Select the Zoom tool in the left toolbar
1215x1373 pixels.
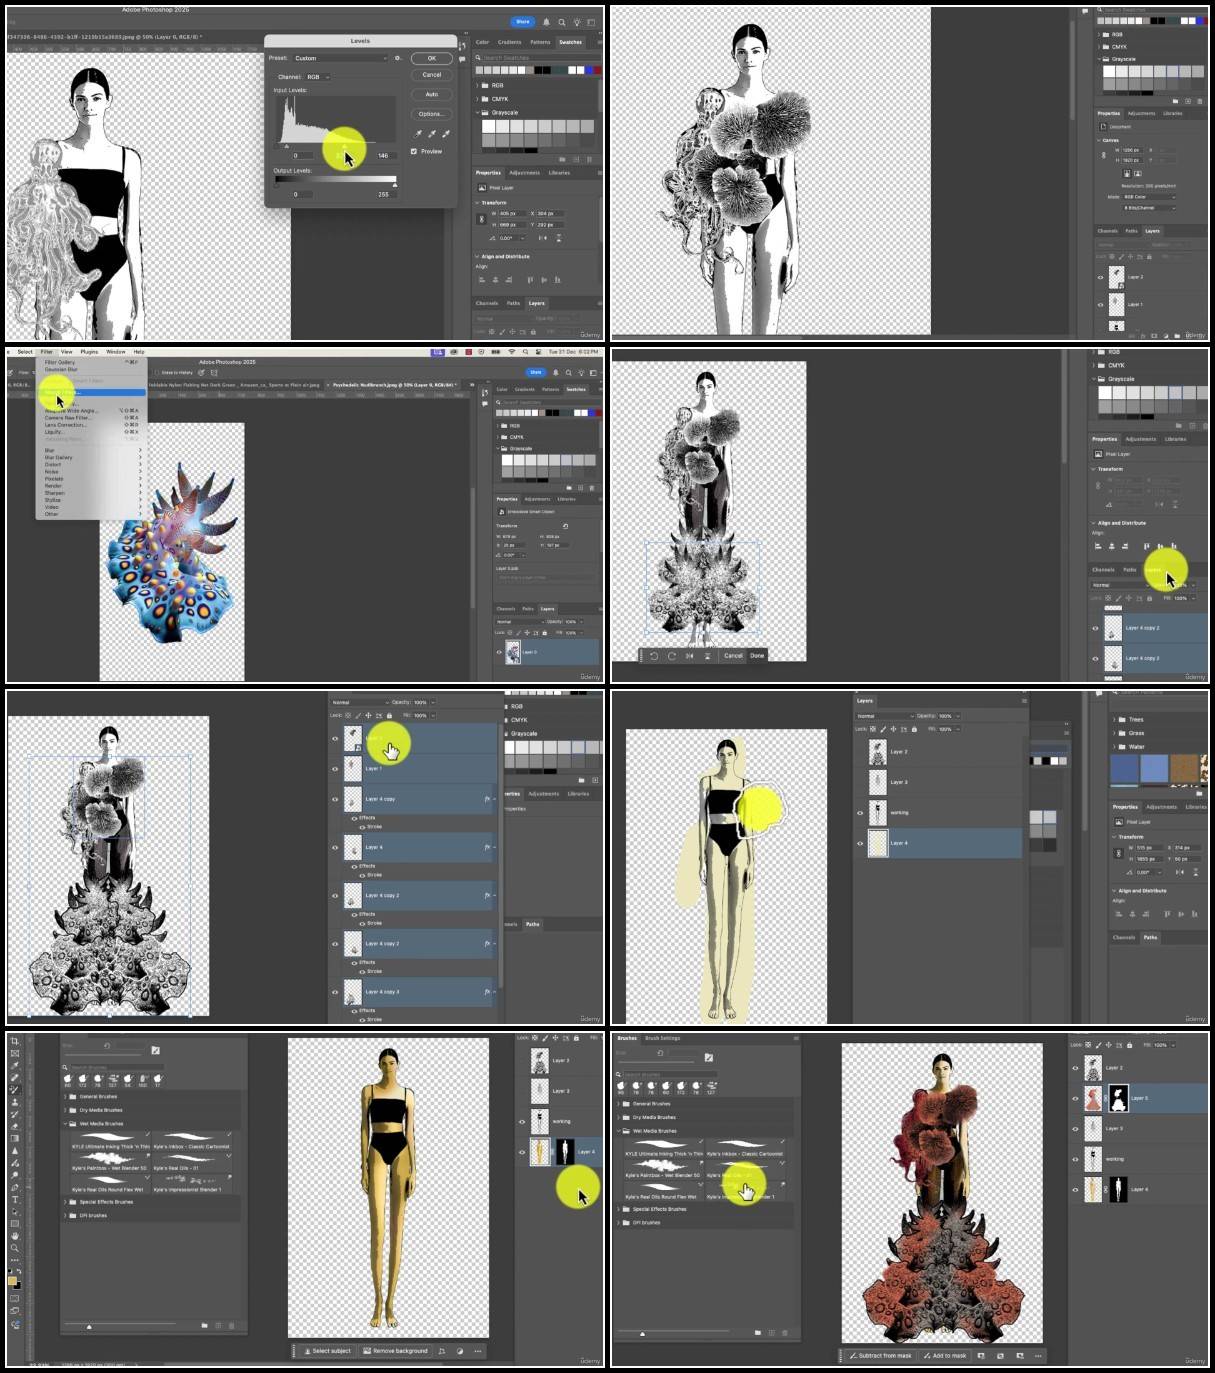click(15, 1248)
